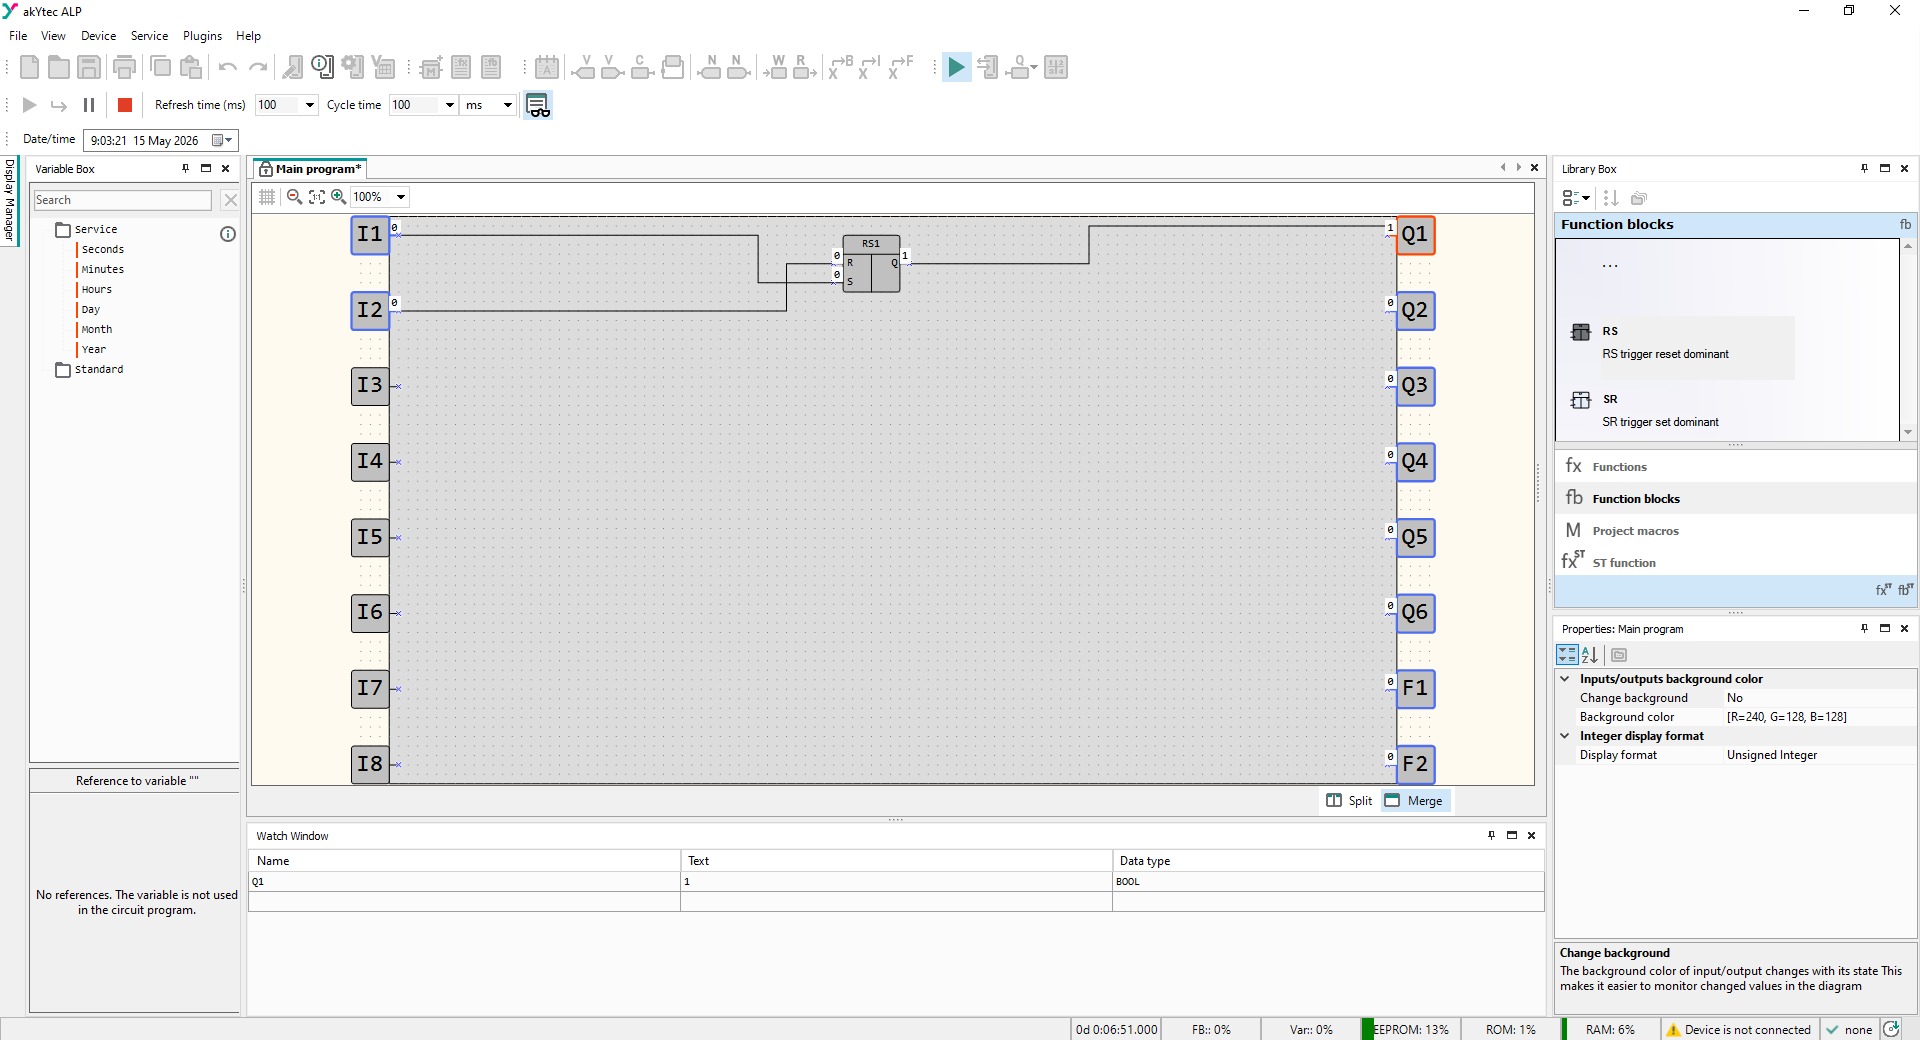Clear the Variable Box search with X

pyautogui.click(x=230, y=200)
